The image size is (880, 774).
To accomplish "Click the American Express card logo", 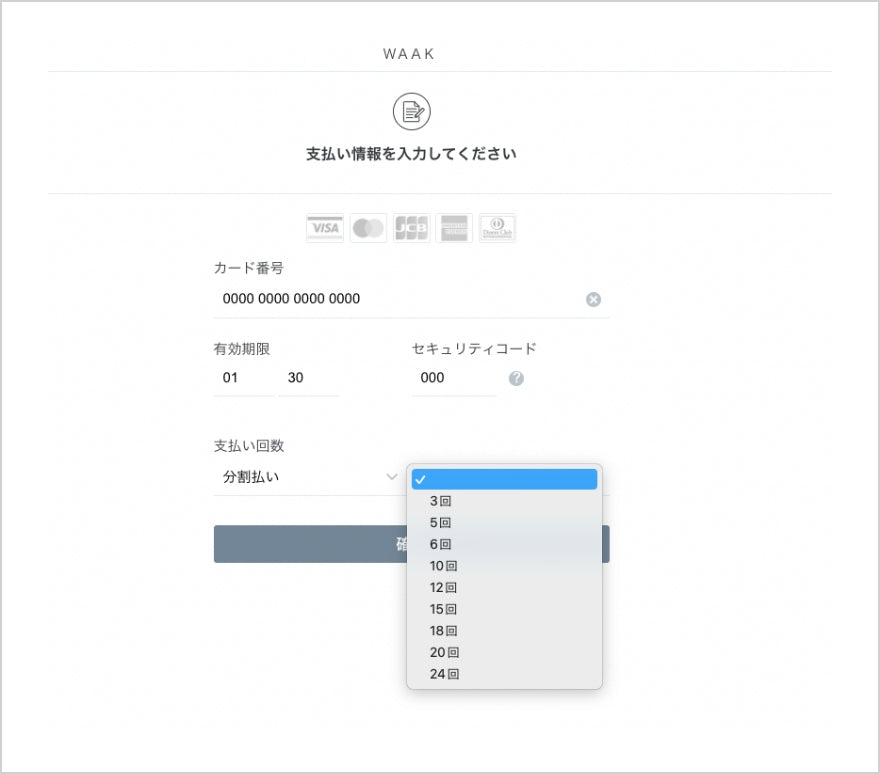I will click(454, 228).
